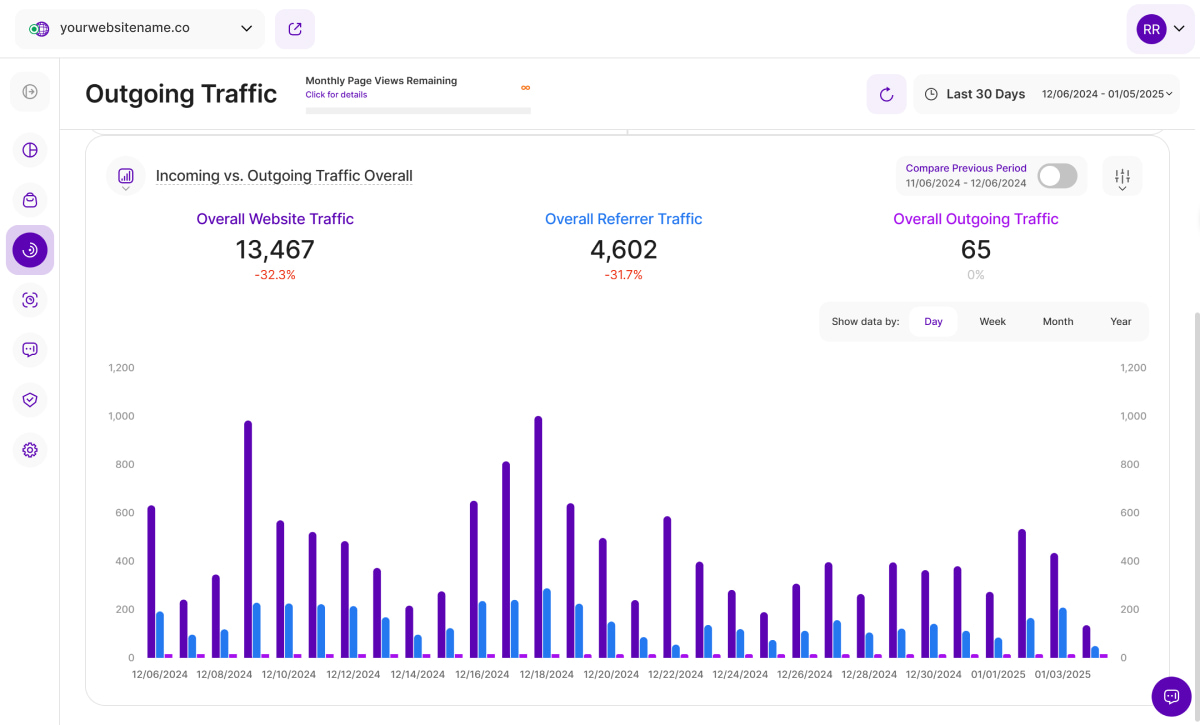1200x725 pixels.
Task: Open yourwebsitename.co site dropdown
Action: pos(140,29)
